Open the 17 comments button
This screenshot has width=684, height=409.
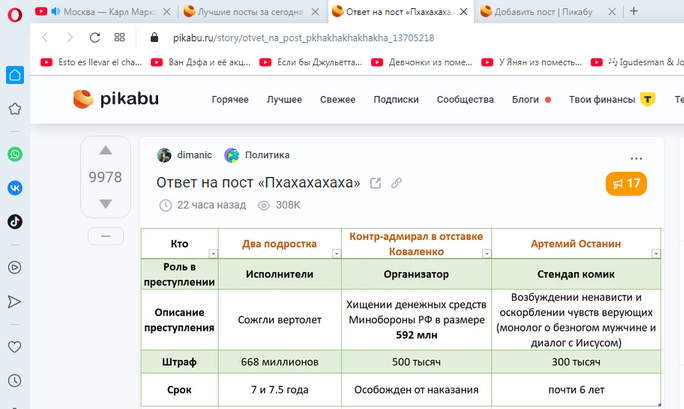(626, 183)
